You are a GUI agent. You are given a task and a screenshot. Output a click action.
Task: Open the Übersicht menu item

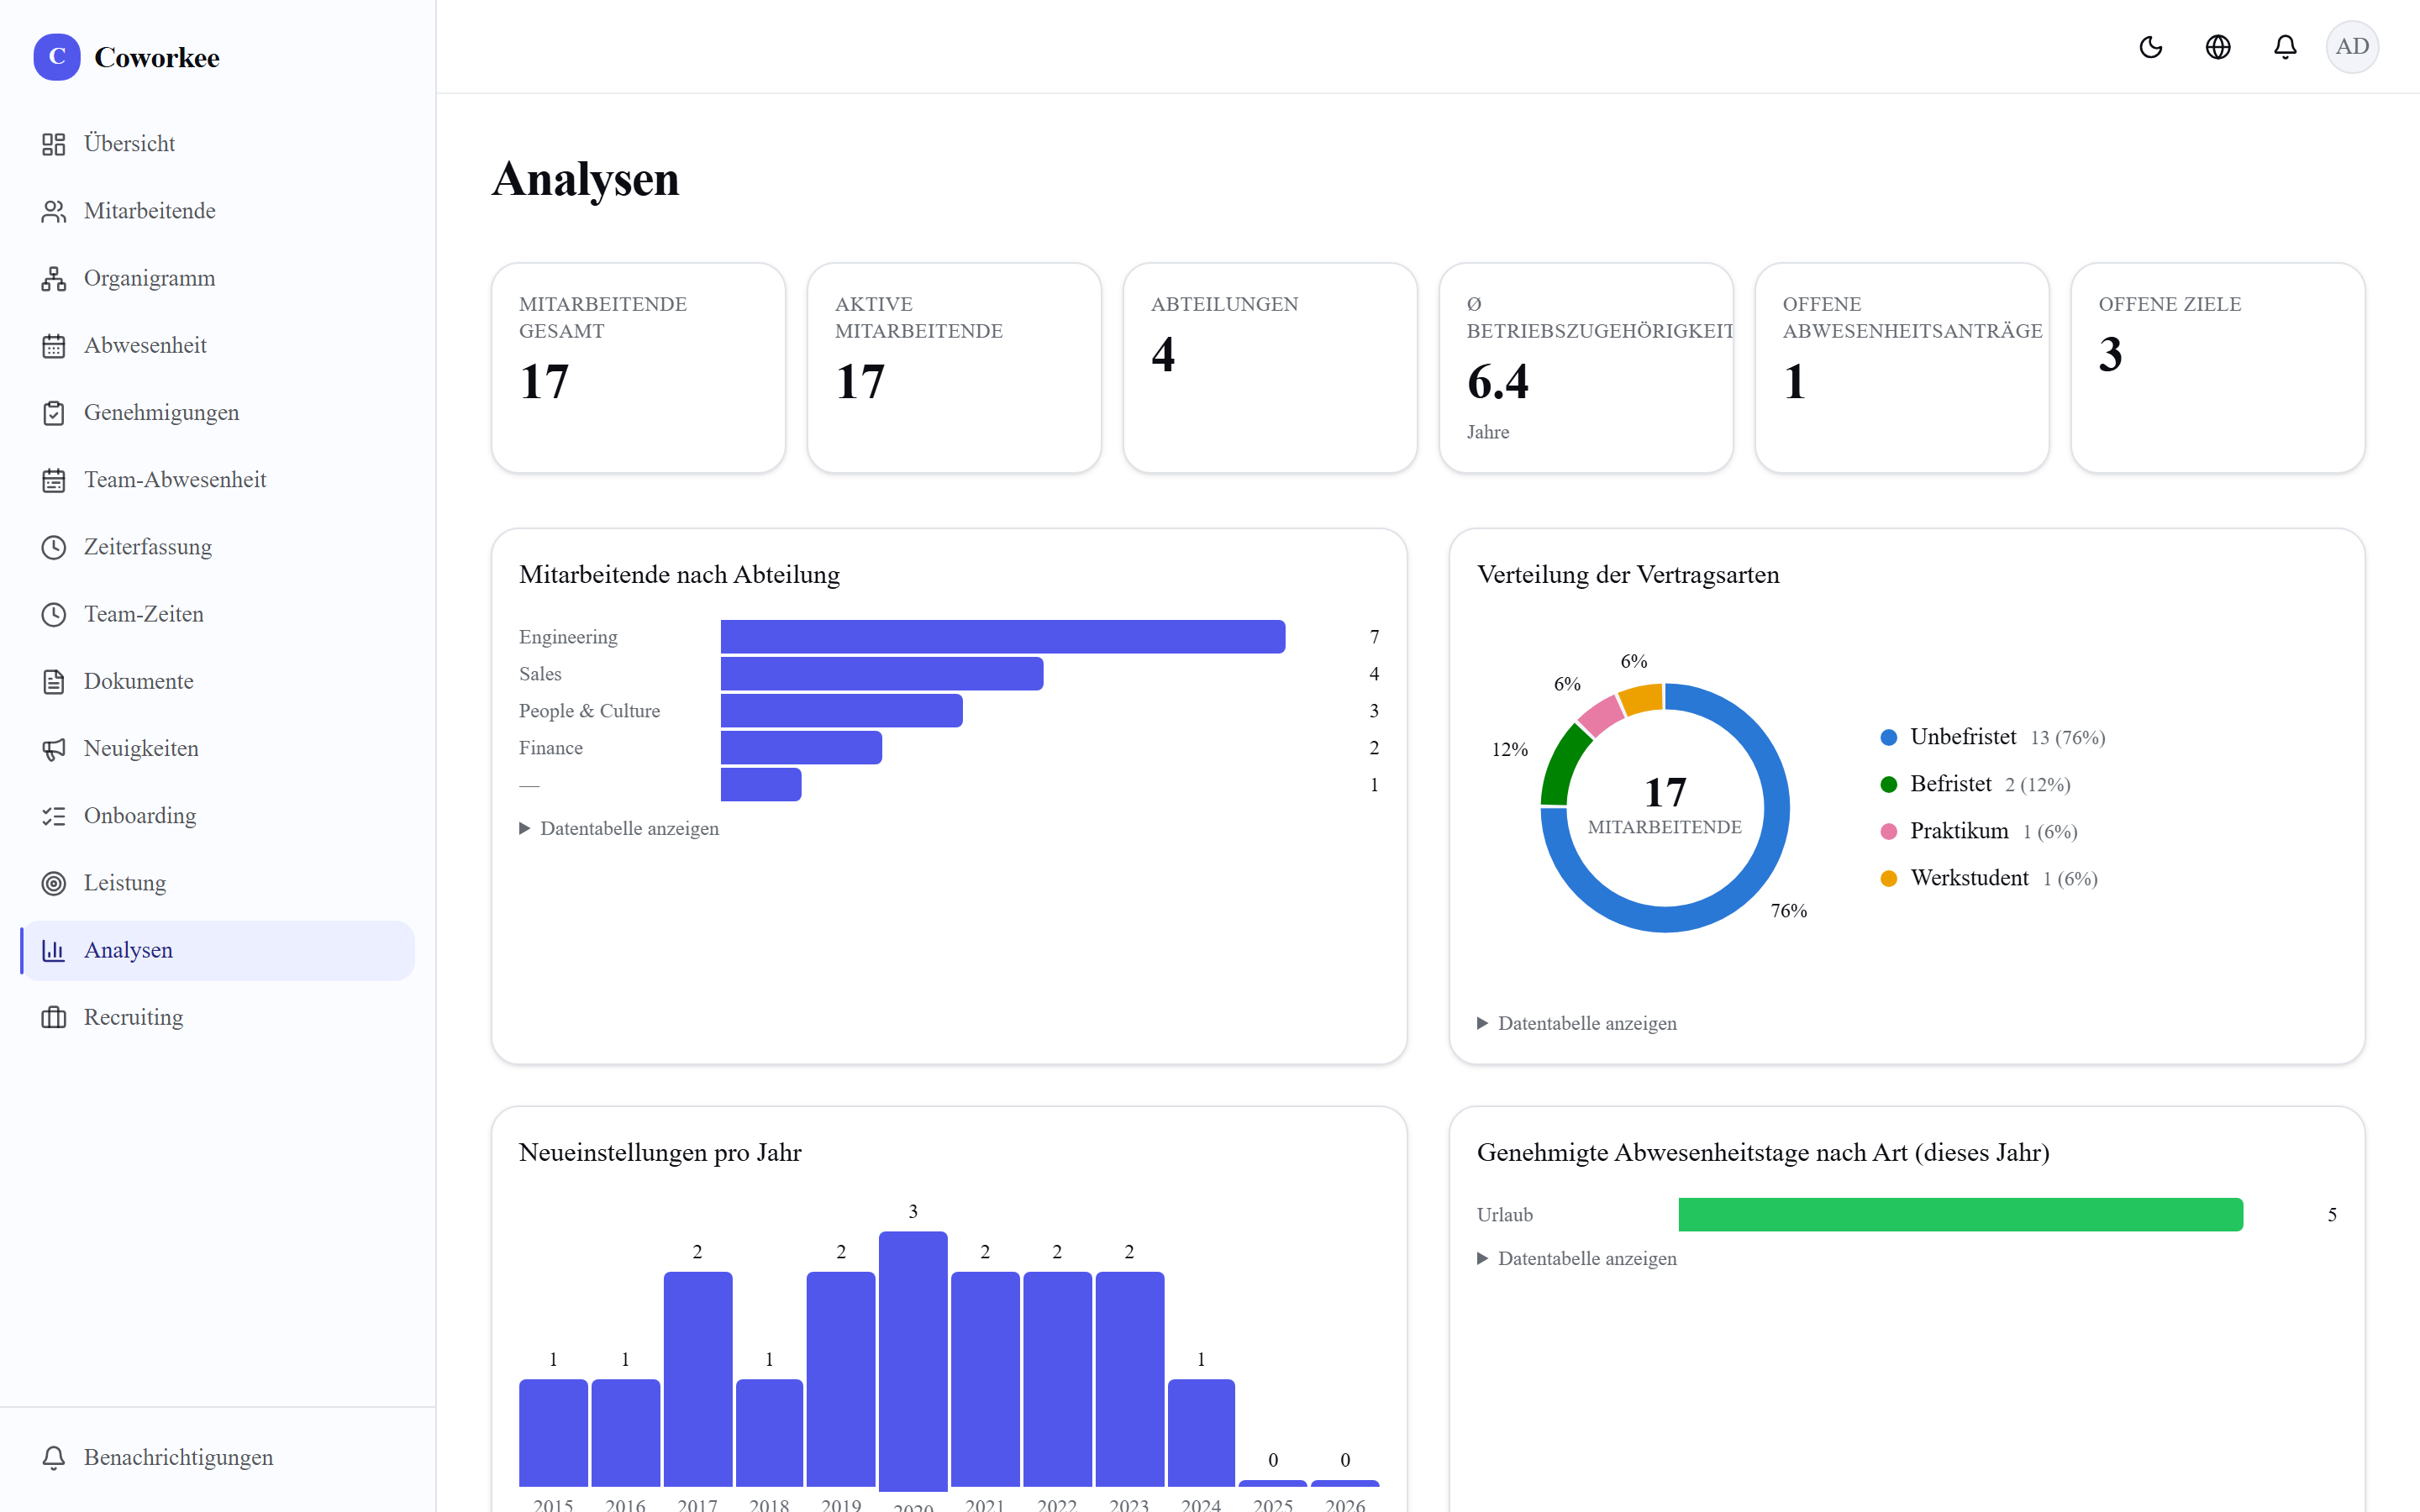point(217,144)
